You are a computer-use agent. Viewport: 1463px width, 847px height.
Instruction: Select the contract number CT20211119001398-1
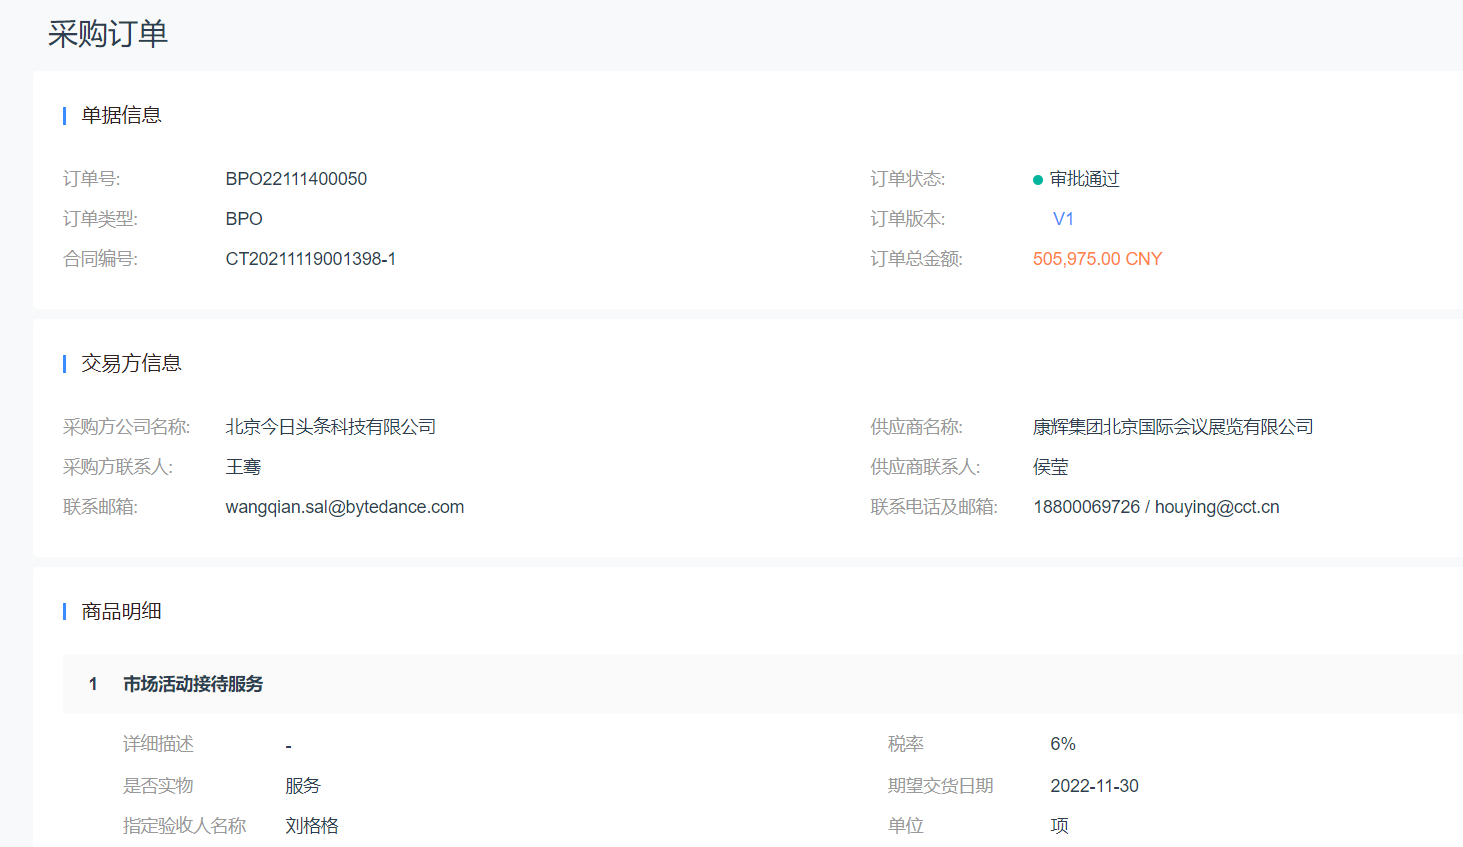click(311, 259)
